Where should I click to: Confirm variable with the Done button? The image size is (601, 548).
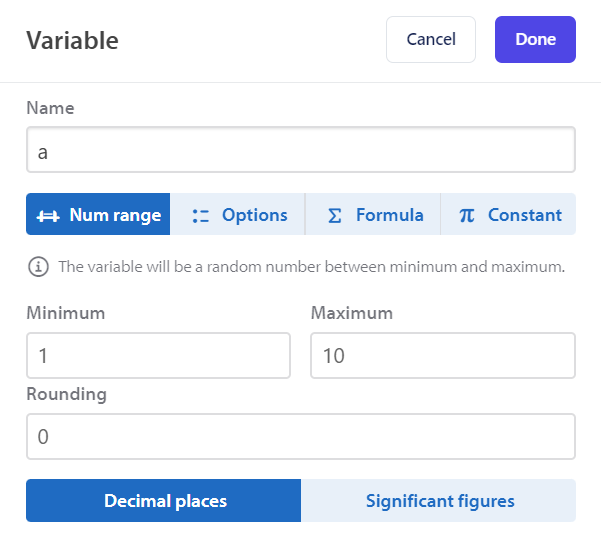point(535,39)
